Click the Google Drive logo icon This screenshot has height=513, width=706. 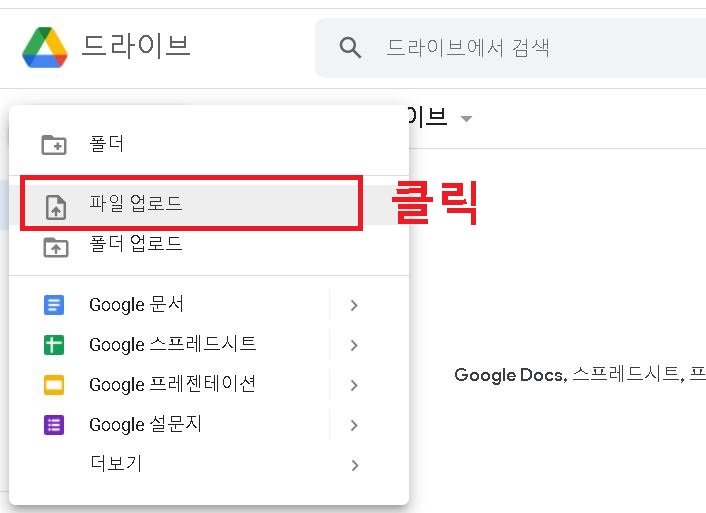(45, 47)
